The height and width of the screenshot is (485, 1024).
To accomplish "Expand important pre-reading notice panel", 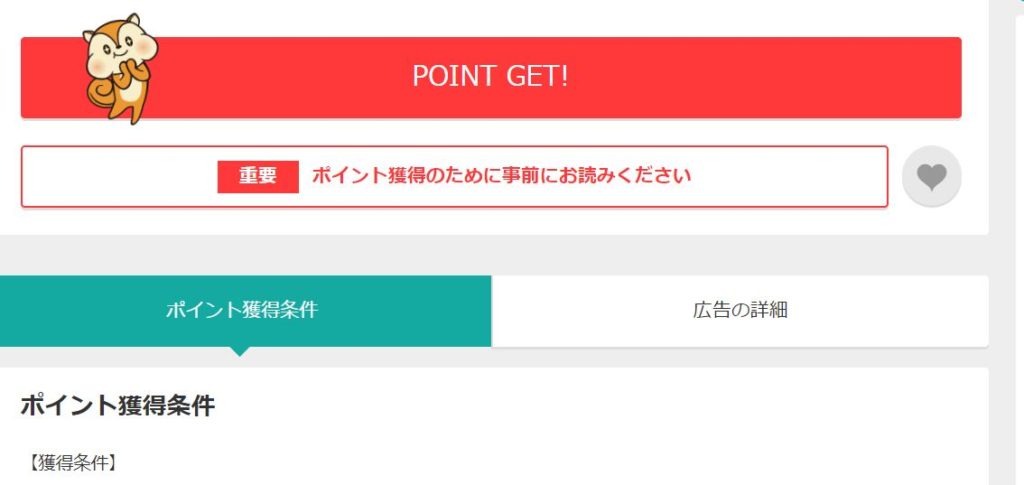I will pos(455,176).
